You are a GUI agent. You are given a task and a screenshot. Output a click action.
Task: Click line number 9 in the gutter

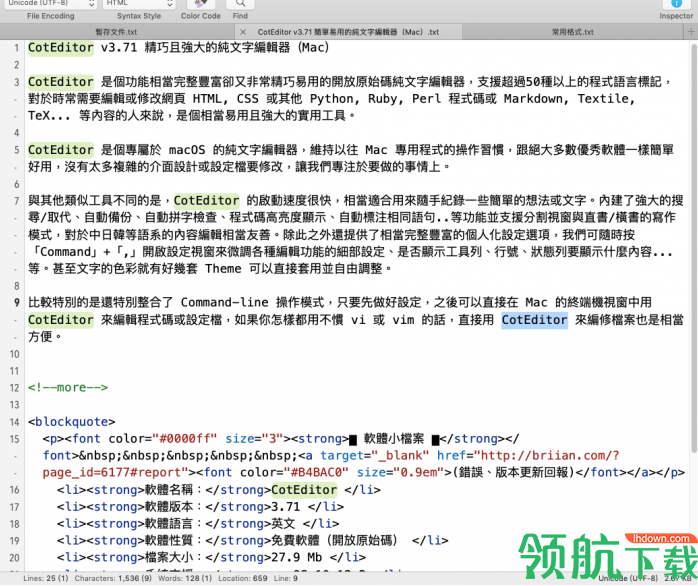tap(16, 303)
